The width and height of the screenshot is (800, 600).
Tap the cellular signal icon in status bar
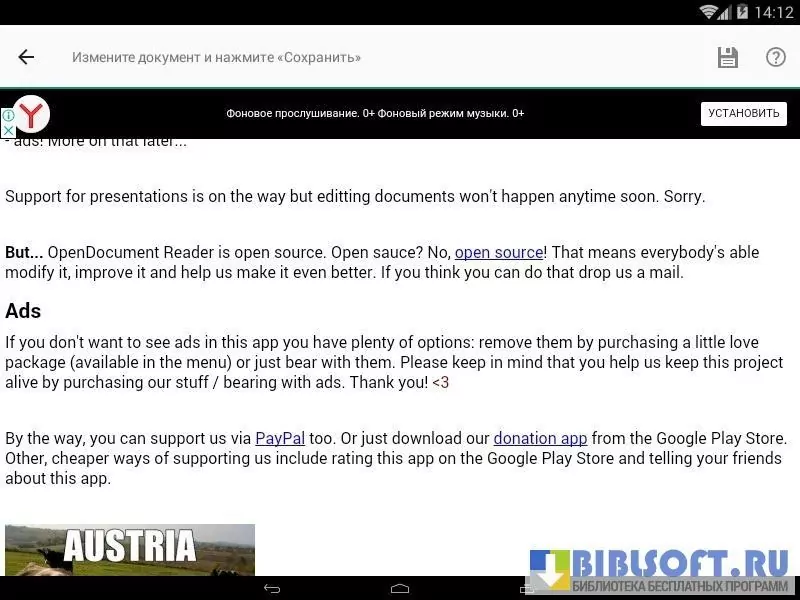726,12
